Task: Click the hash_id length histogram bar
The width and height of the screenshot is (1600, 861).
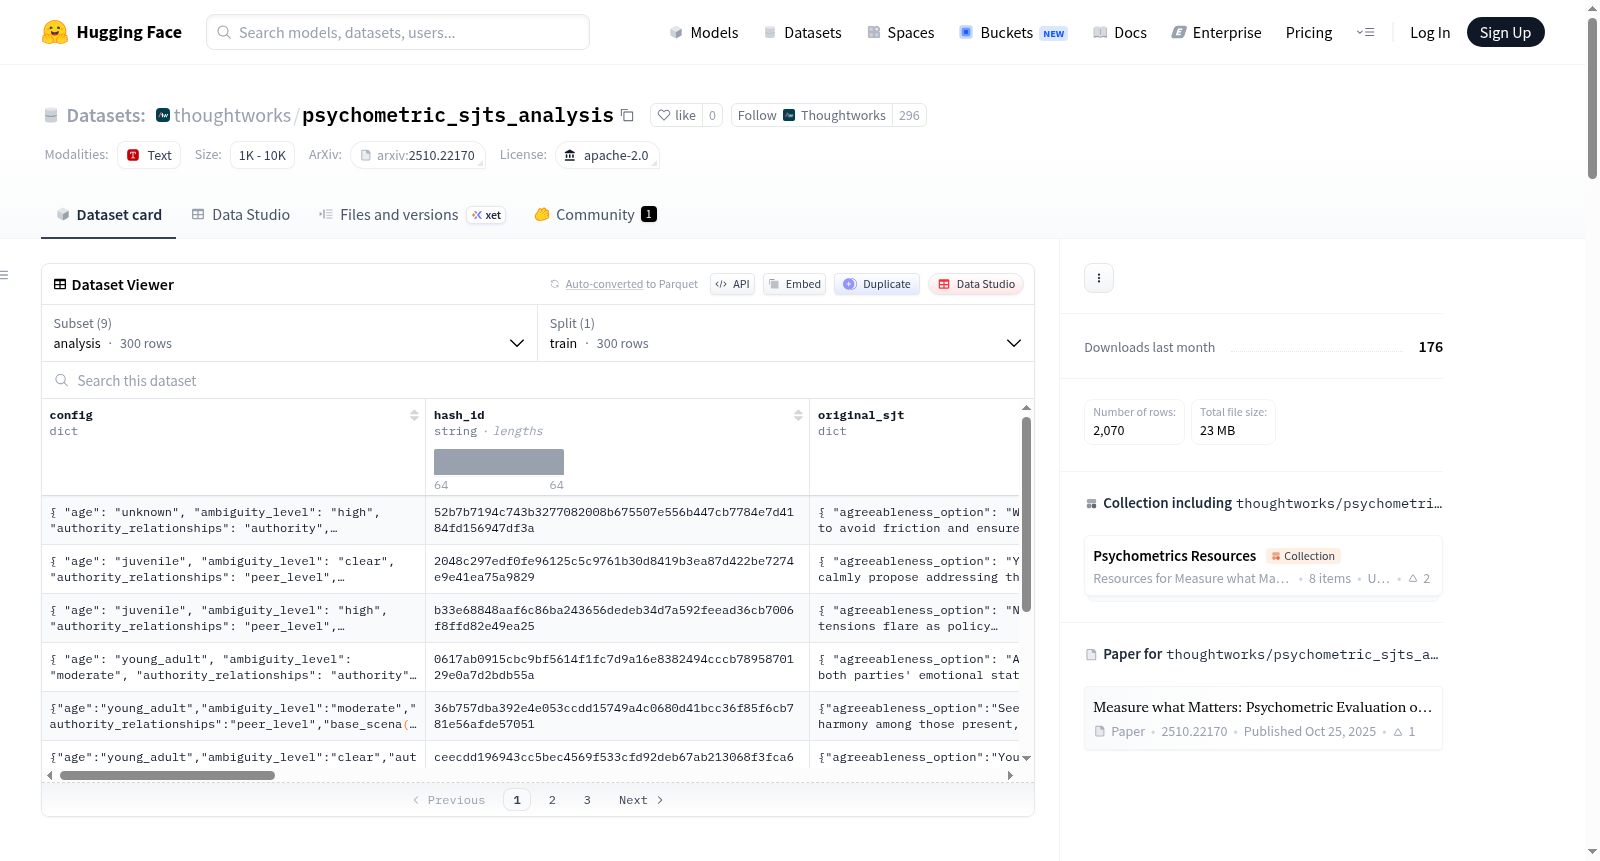Action: point(499,462)
